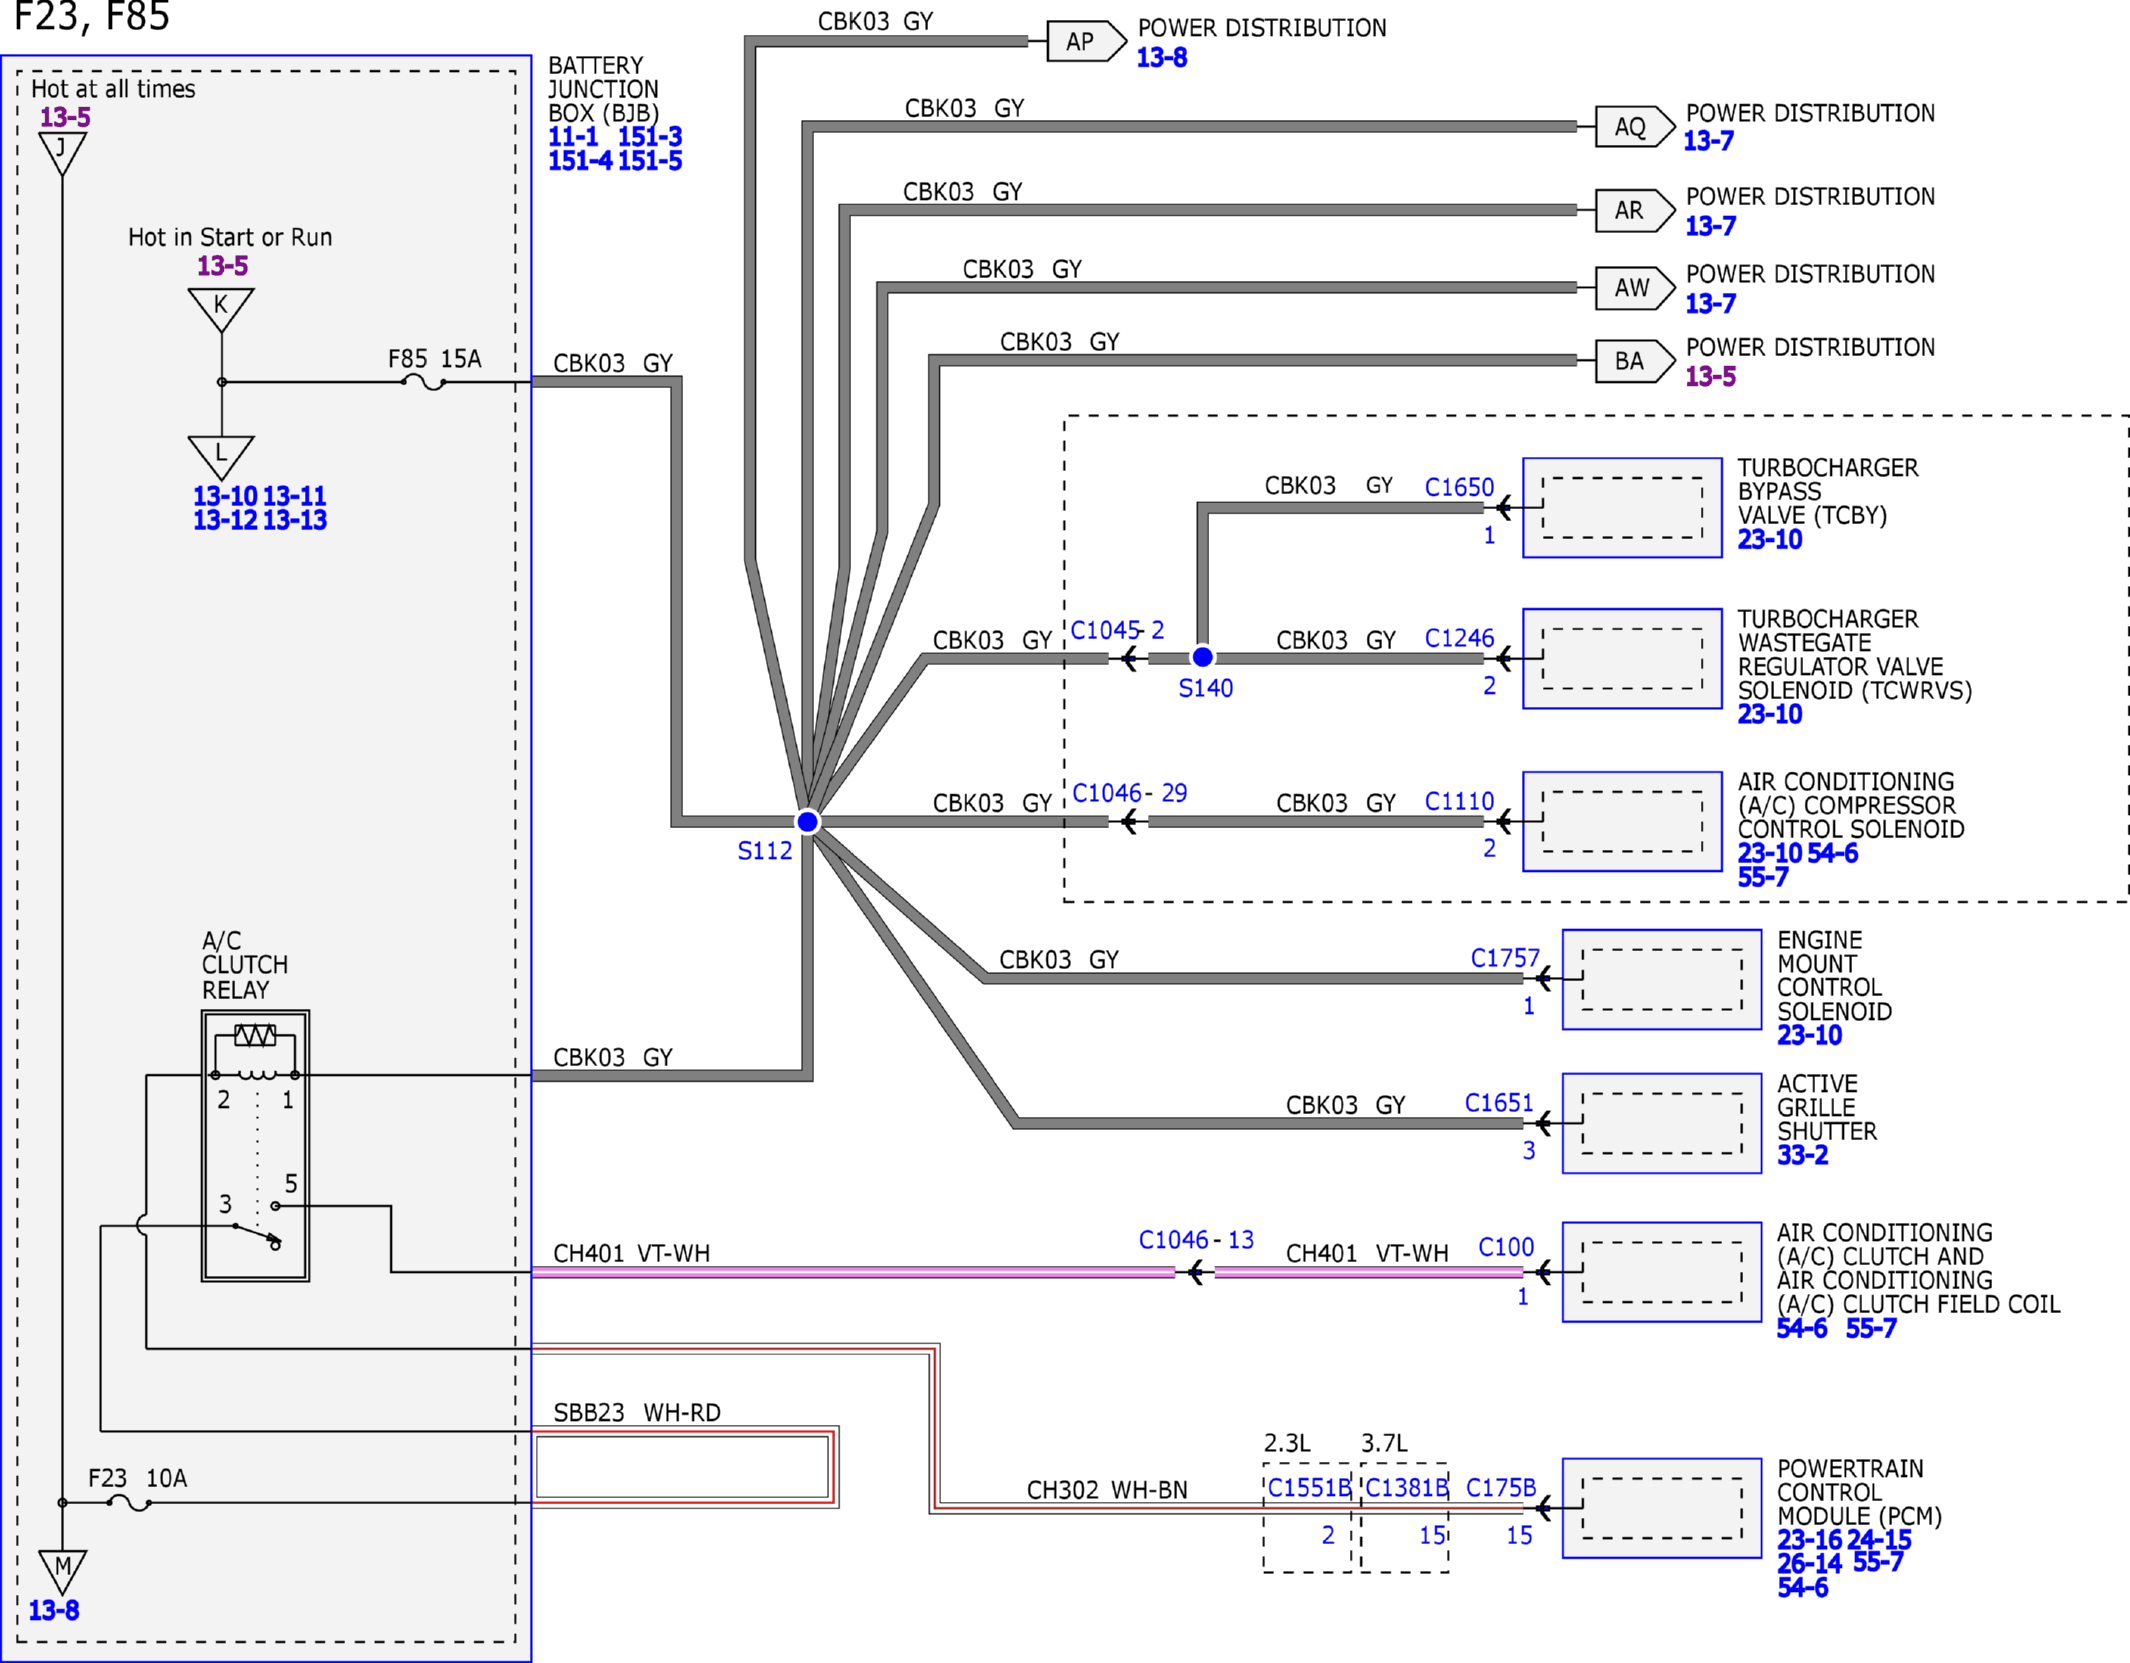This screenshot has height=1663, width=2130.
Task: Open link 13-8 below M connector
Action: tap(54, 1611)
